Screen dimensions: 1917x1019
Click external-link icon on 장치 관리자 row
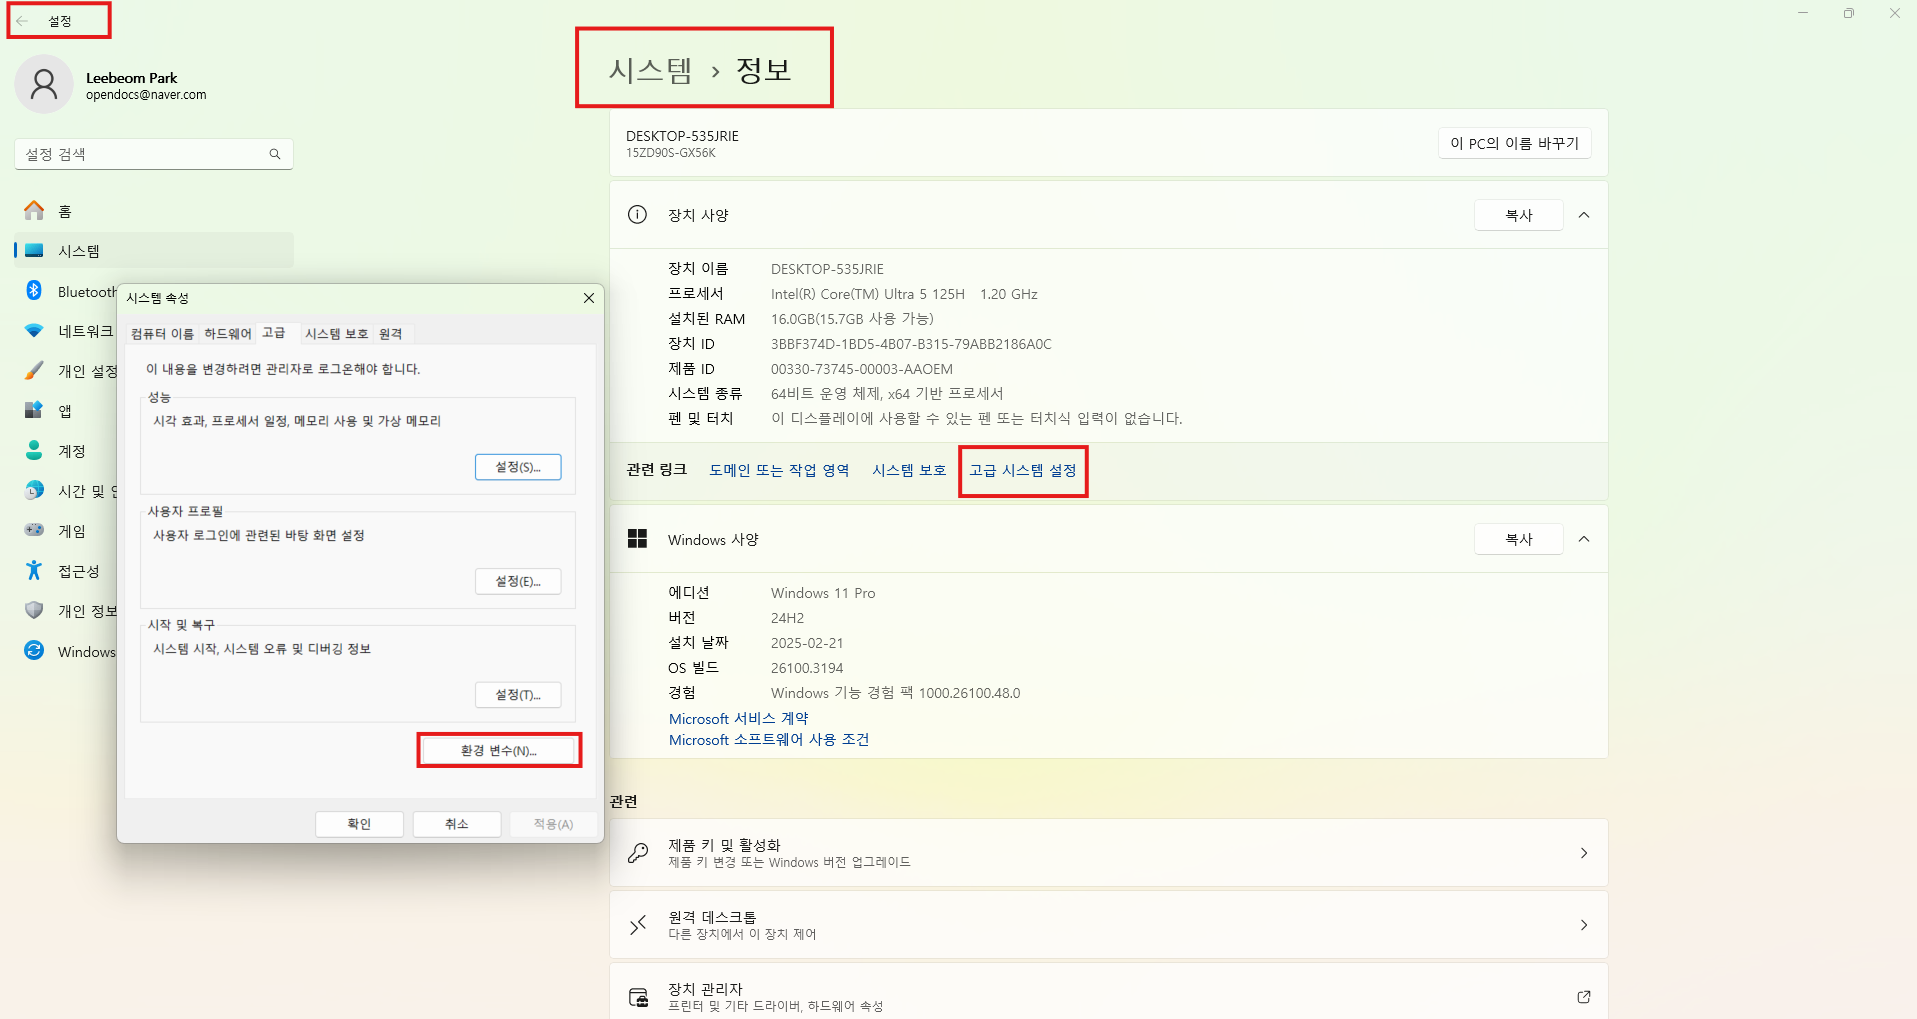pyautogui.click(x=1584, y=997)
